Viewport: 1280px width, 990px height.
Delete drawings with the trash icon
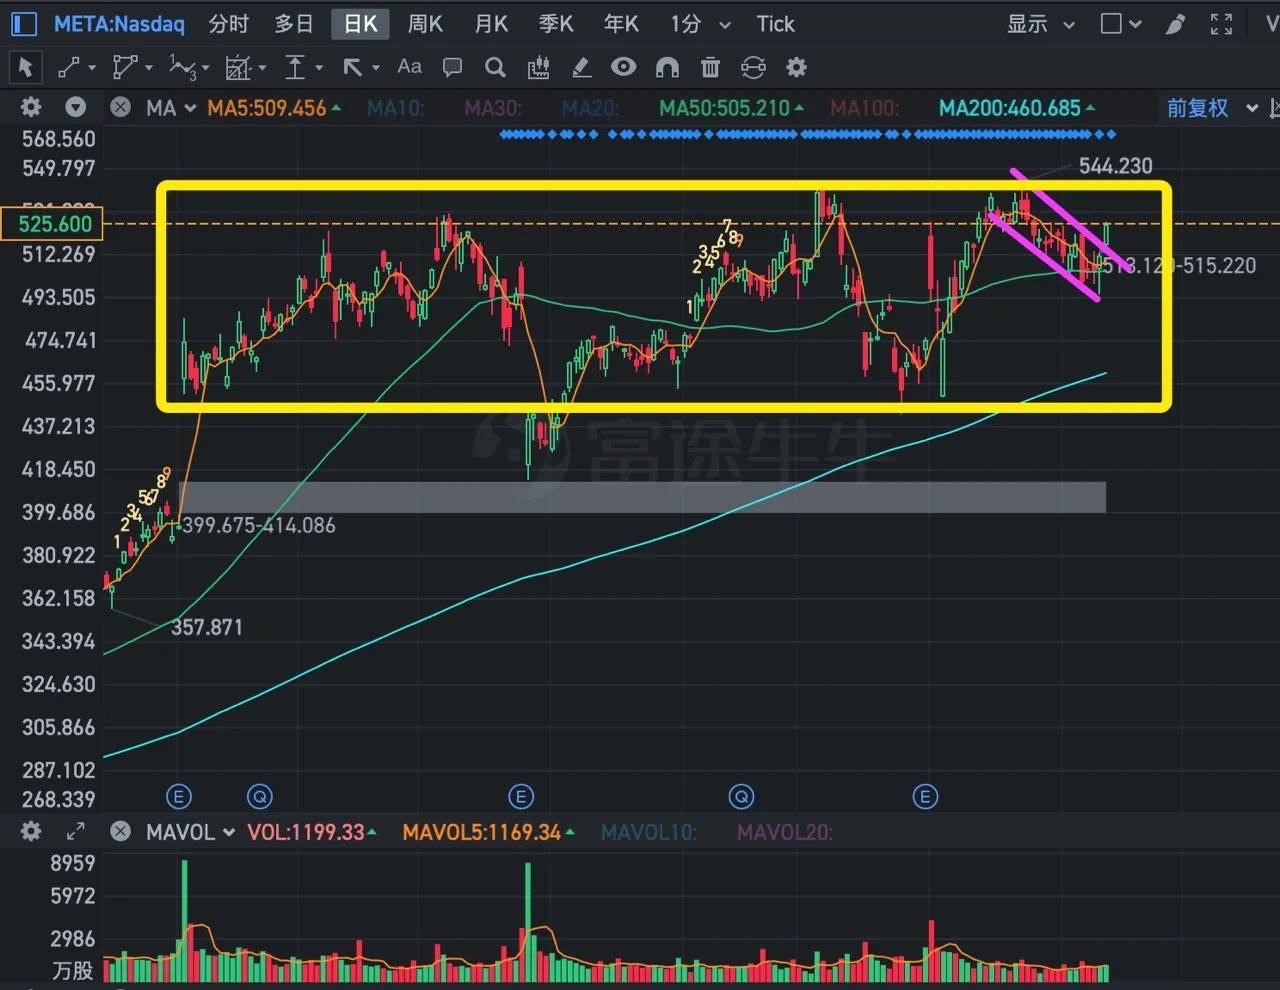710,67
